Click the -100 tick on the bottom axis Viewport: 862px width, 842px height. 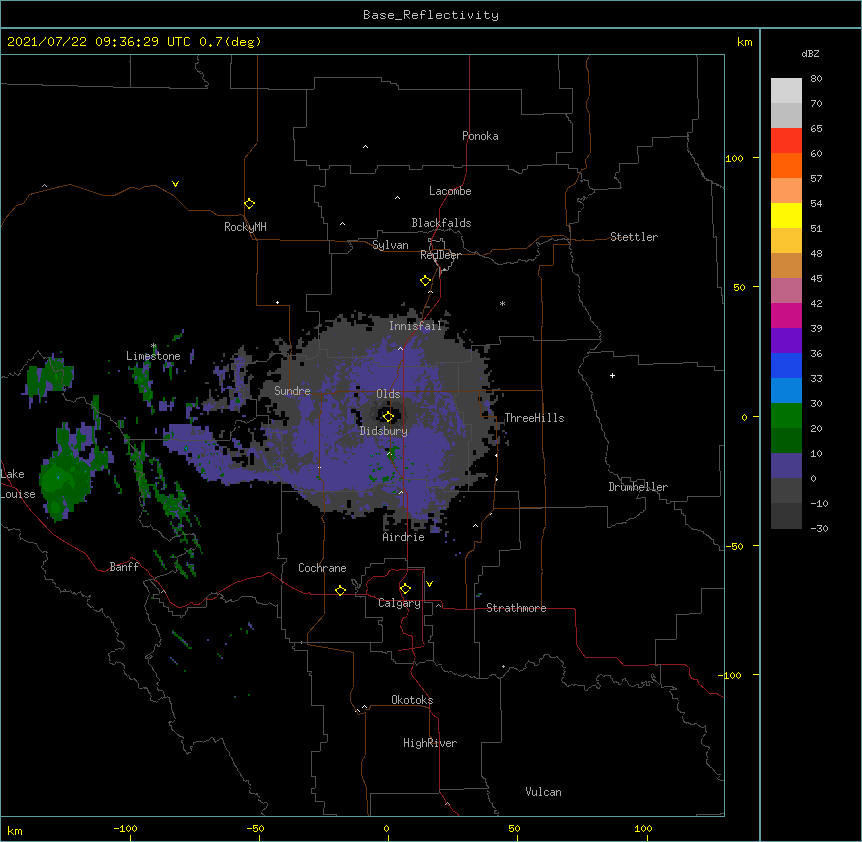point(125,828)
